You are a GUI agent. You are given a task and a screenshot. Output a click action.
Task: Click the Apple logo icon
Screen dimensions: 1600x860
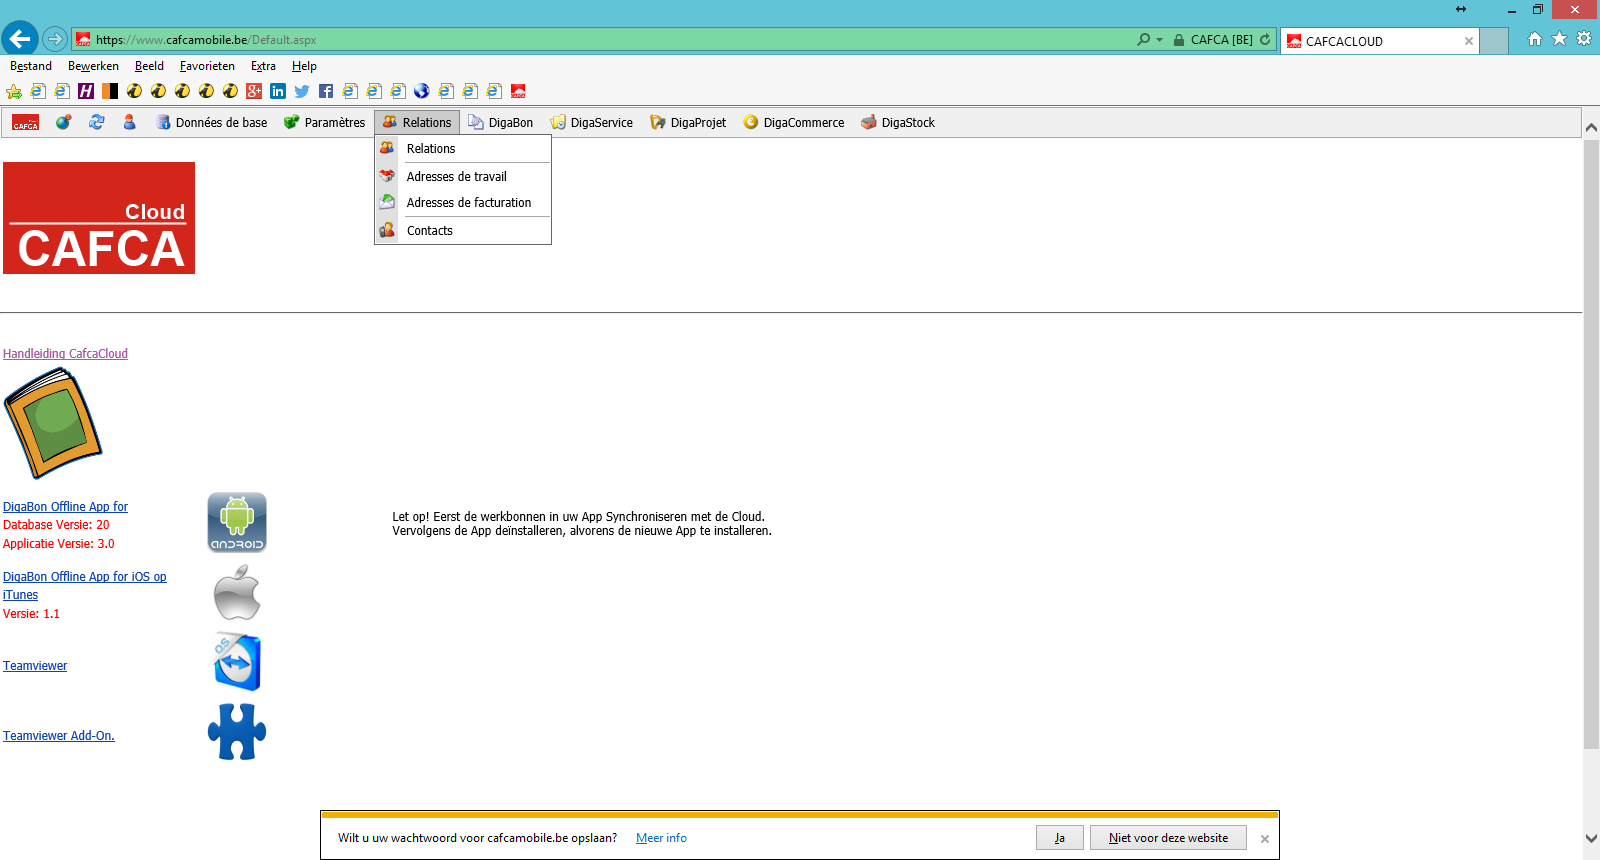[x=237, y=593]
